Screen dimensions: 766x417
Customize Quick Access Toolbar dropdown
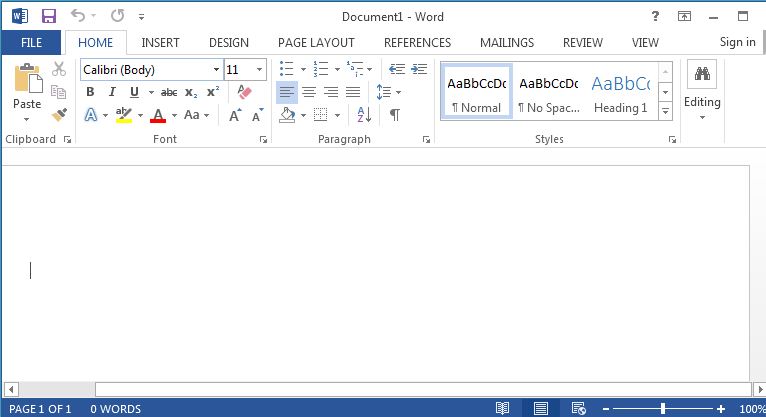[x=141, y=17]
